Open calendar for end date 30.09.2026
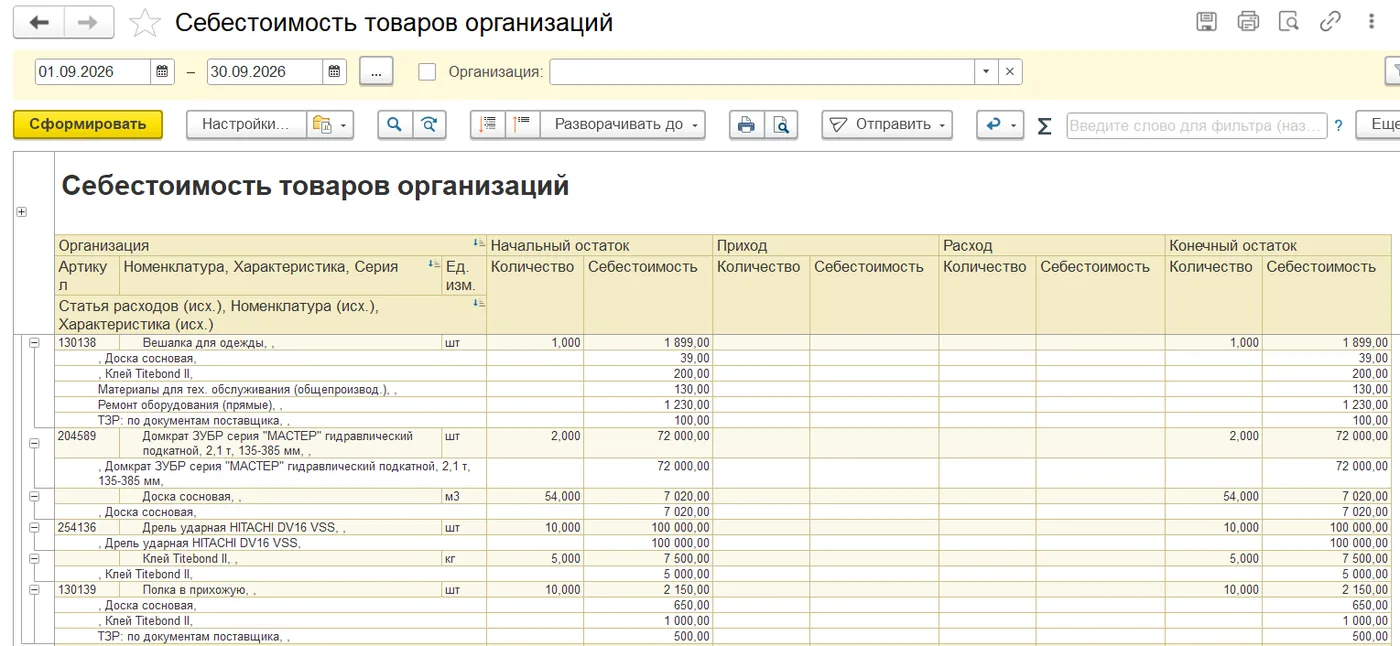1400x646 pixels. [x=335, y=72]
